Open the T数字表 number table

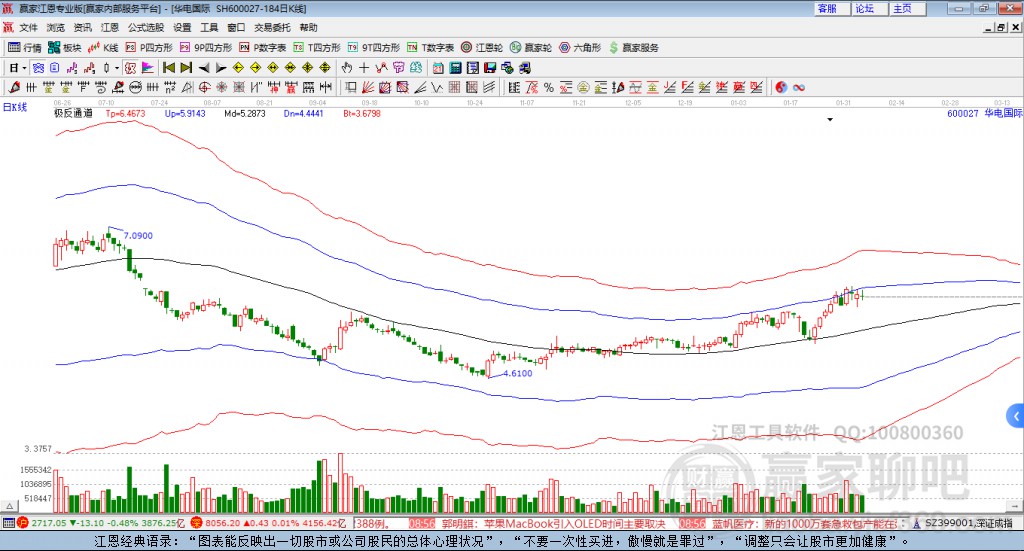431,47
